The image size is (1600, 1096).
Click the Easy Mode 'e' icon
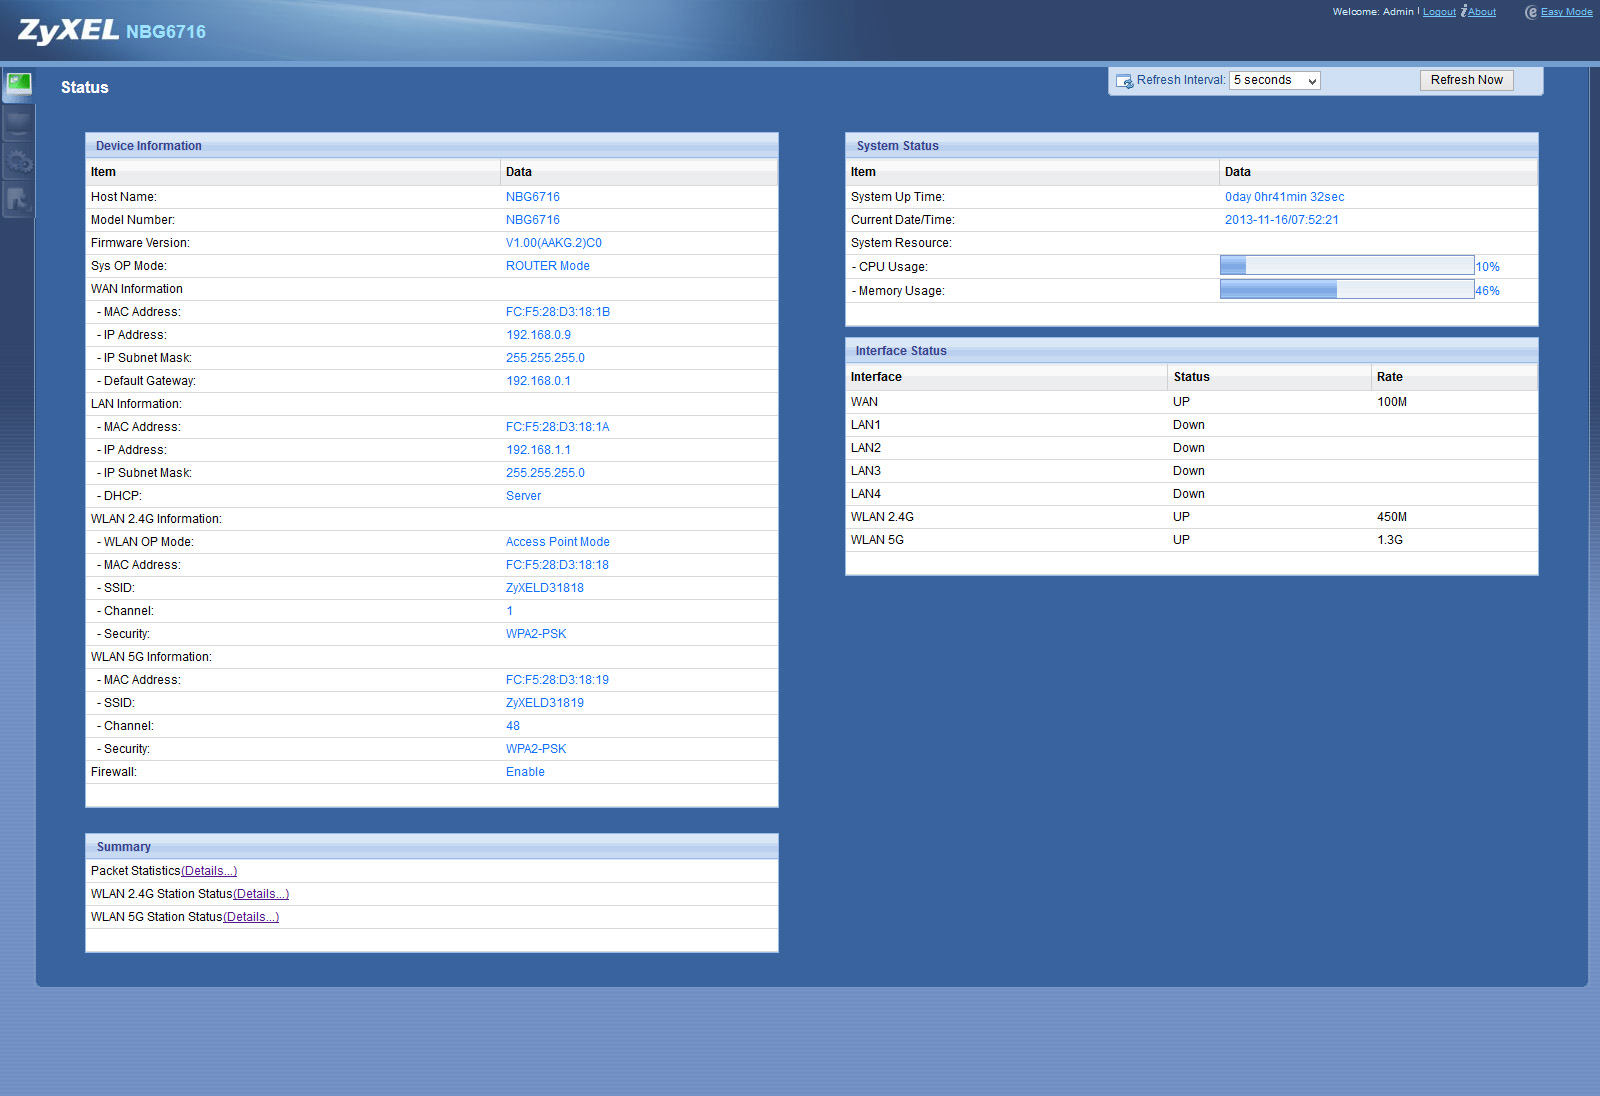(x=1531, y=12)
